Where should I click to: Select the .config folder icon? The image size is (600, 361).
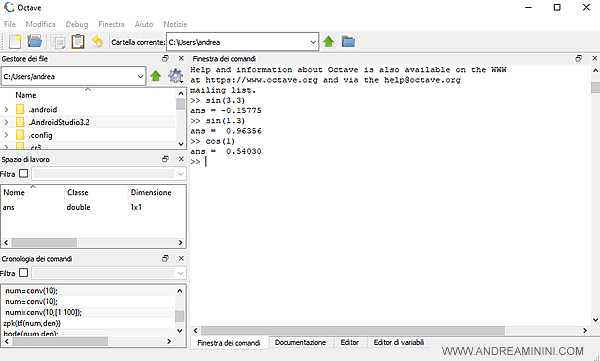(x=20, y=135)
